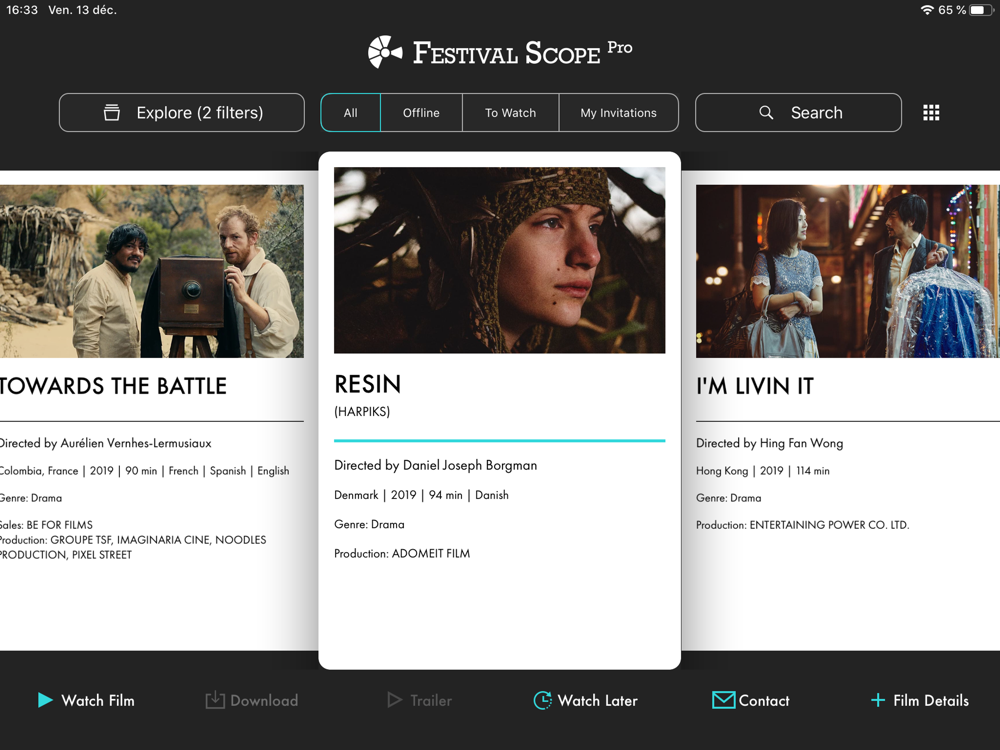Click the Watch Later clock icon
This screenshot has width=1000, height=750.
pyautogui.click(x=542, y=700)
